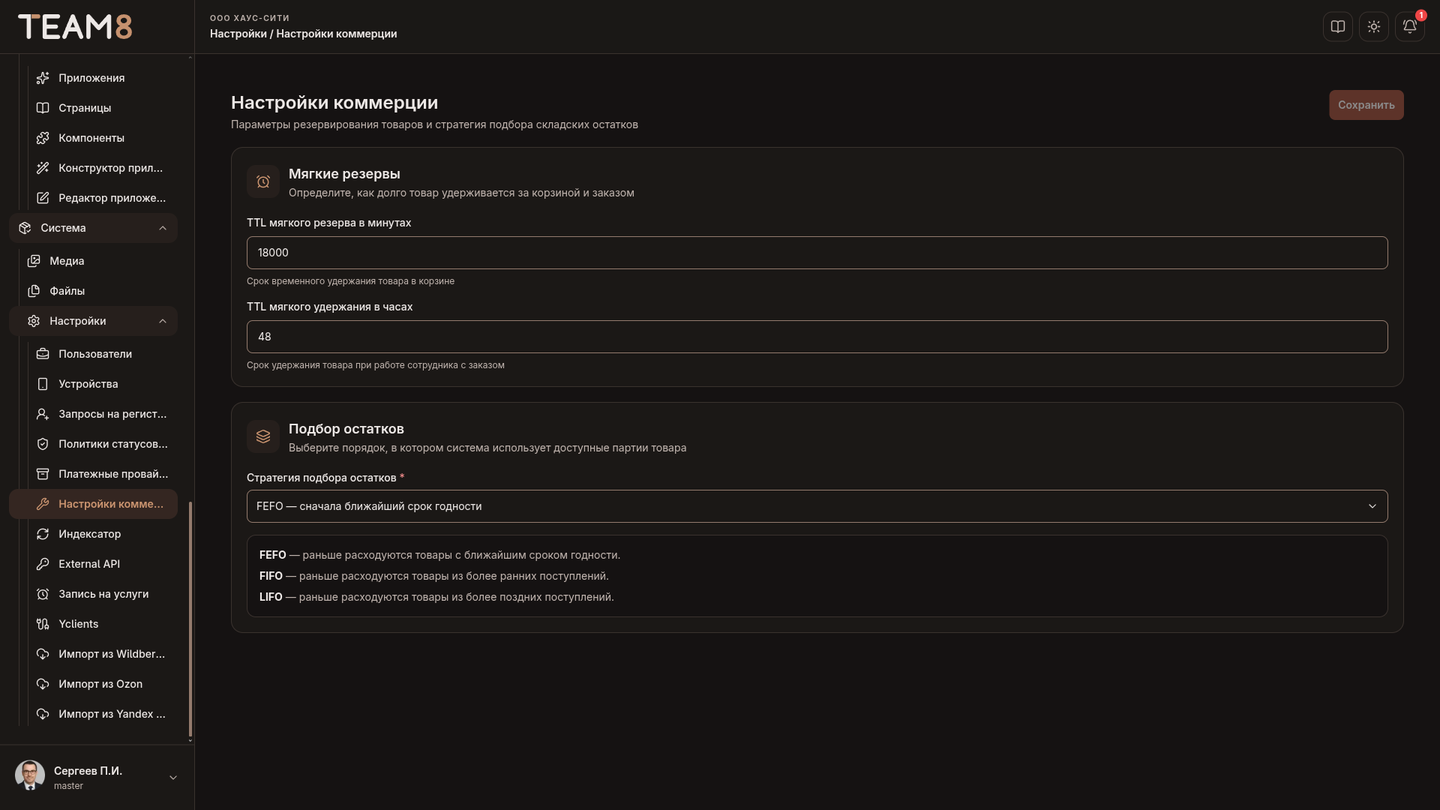Click the Устройства phone icon

pos(43,384)
